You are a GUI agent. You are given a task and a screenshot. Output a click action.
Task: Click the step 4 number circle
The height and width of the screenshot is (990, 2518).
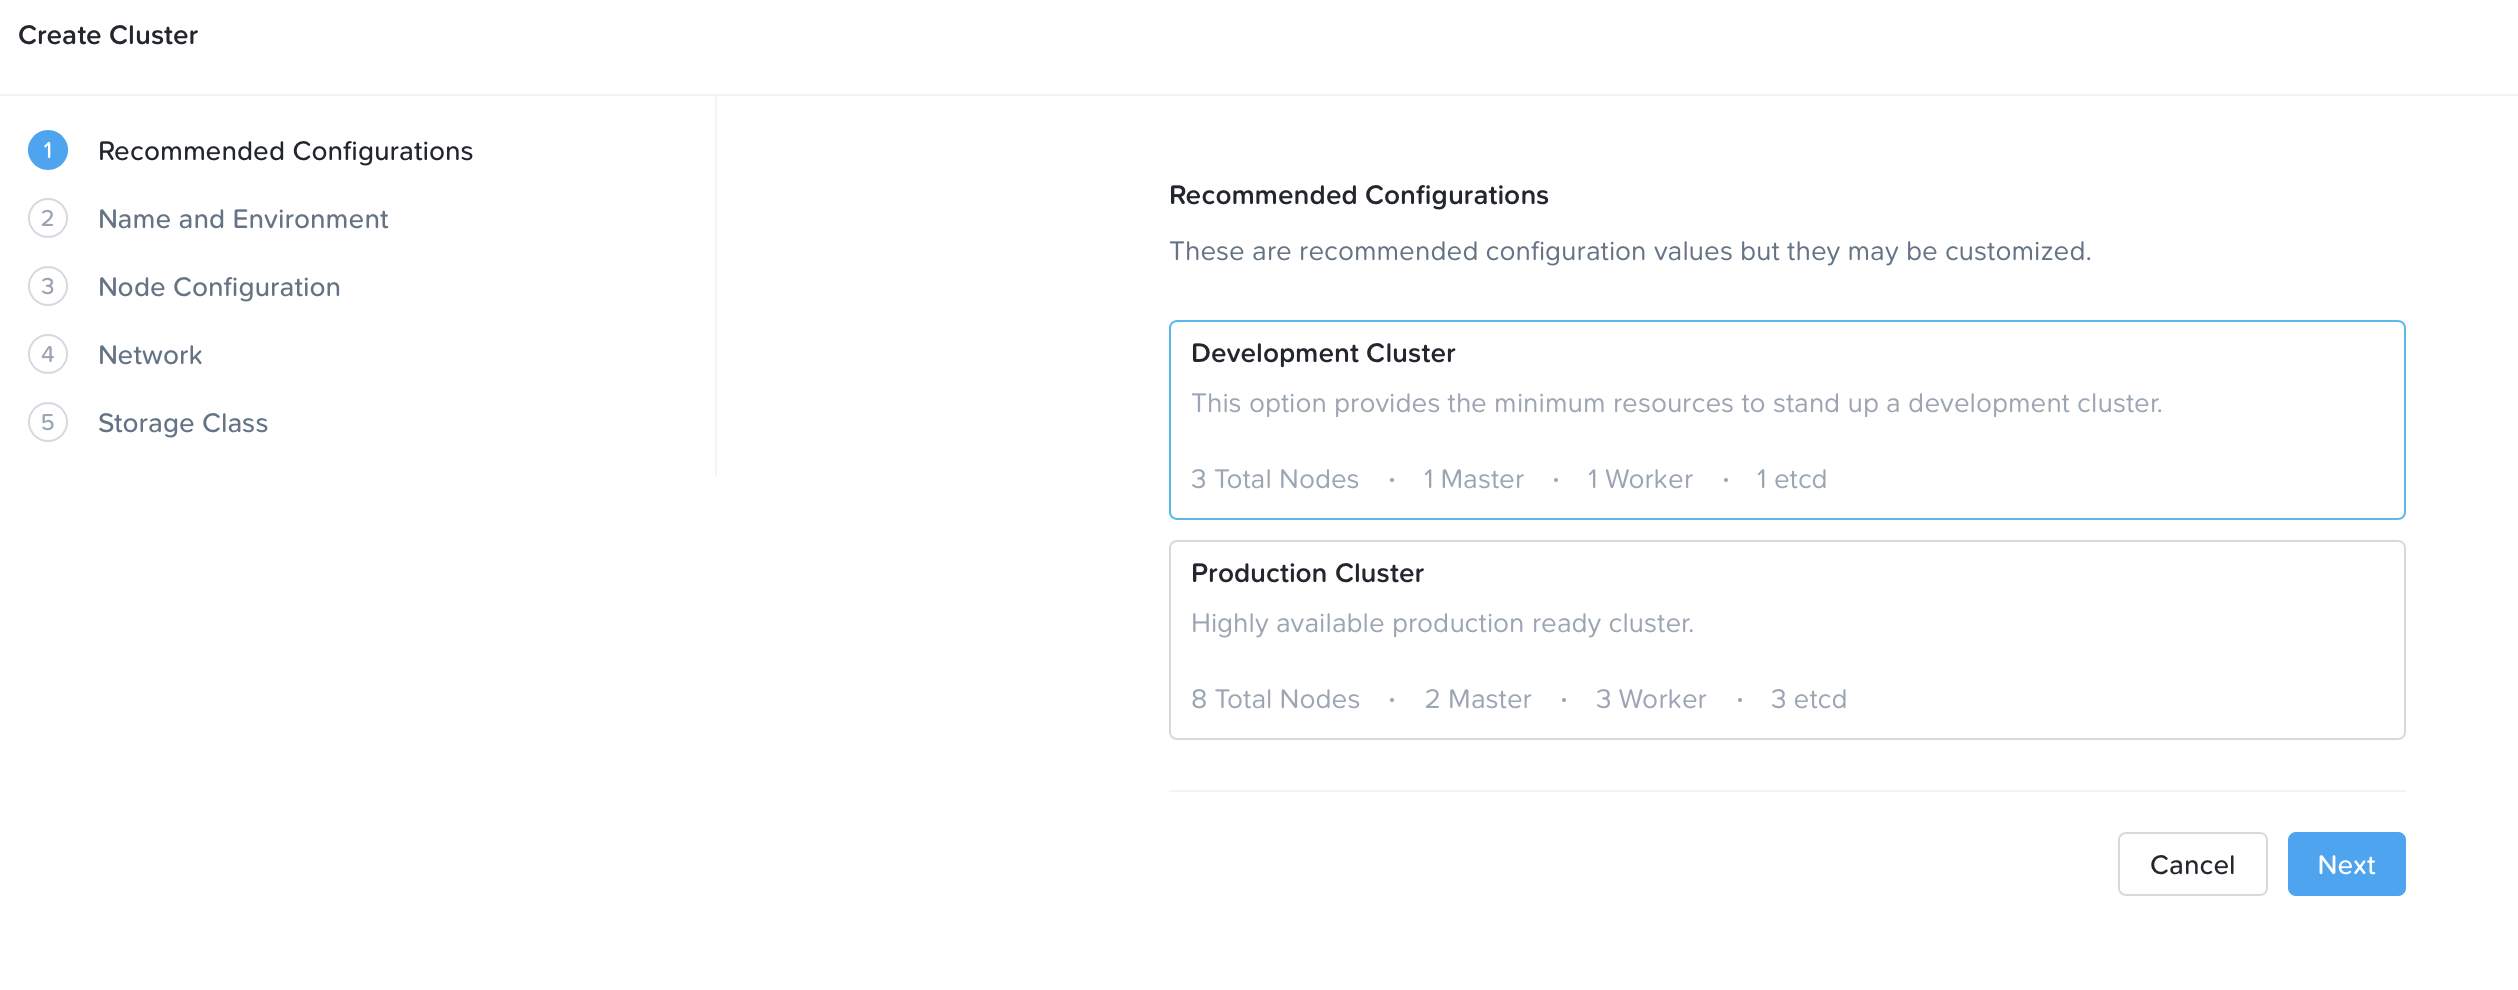48,355
